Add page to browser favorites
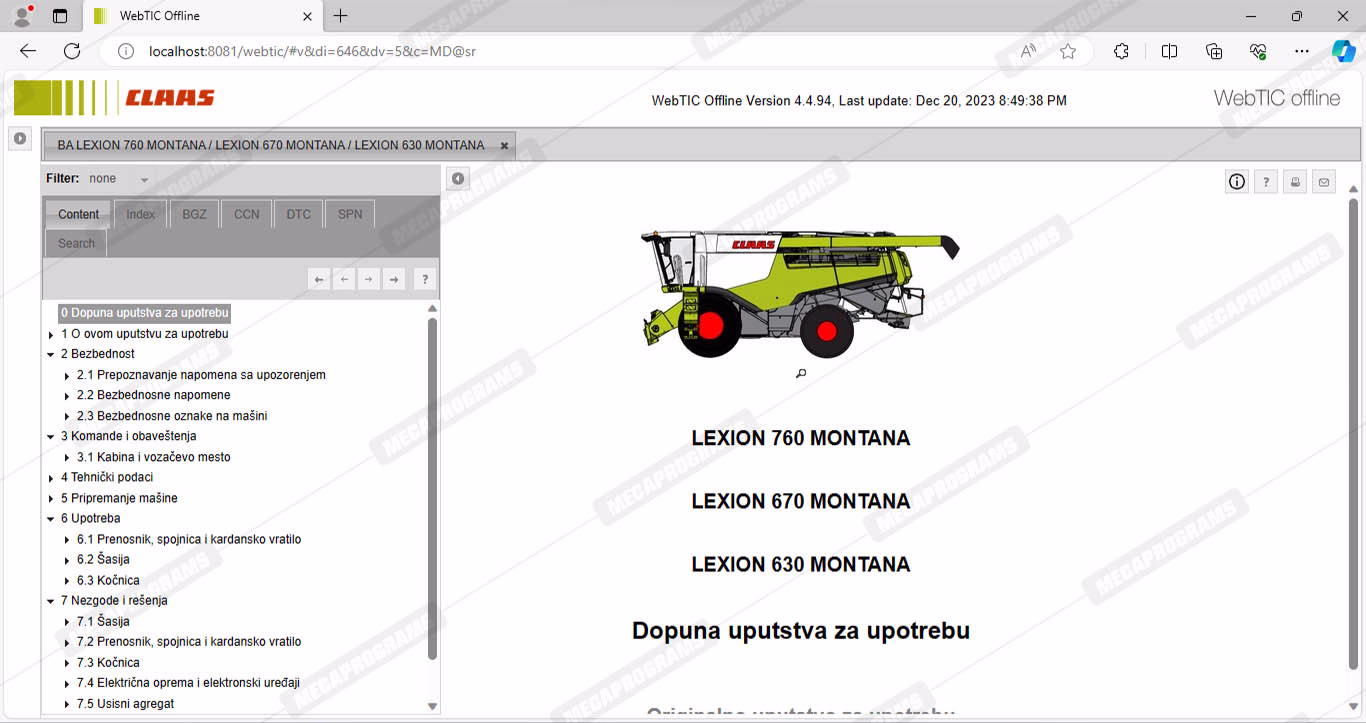This screenshot has height=723, width=1366. pos(1068,51)
